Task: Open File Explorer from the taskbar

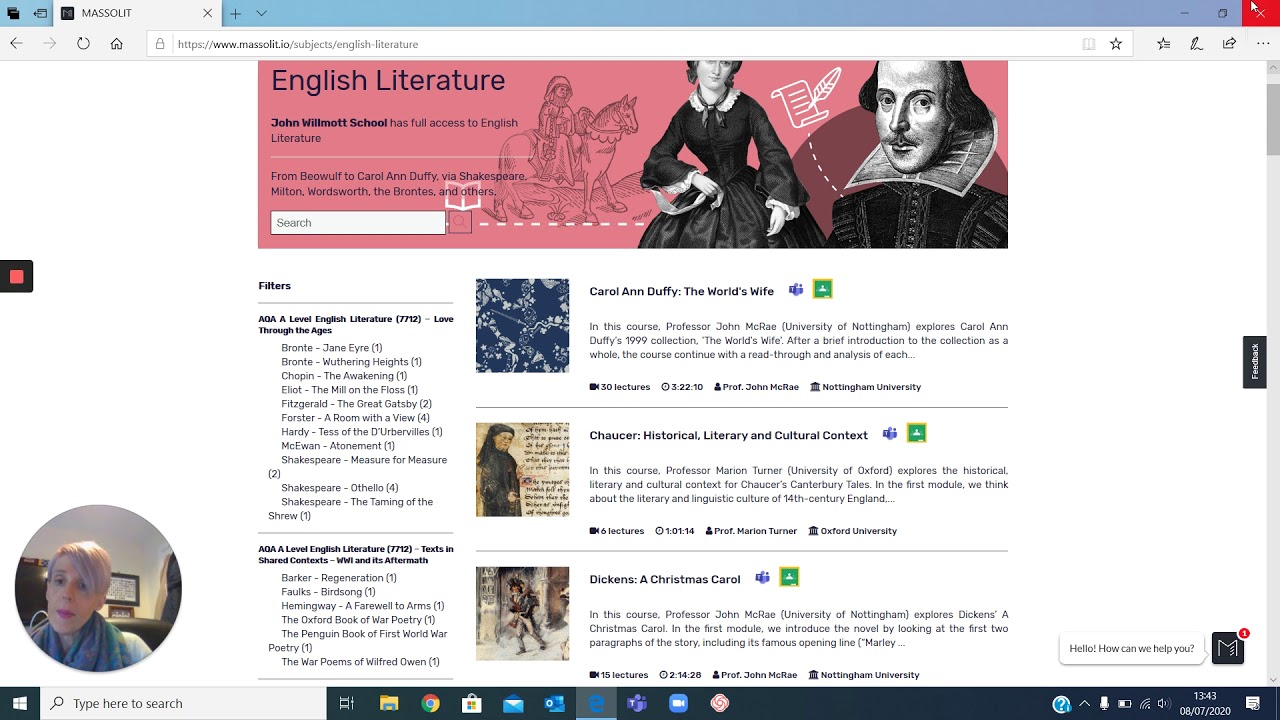Action: tap(389, 703)
